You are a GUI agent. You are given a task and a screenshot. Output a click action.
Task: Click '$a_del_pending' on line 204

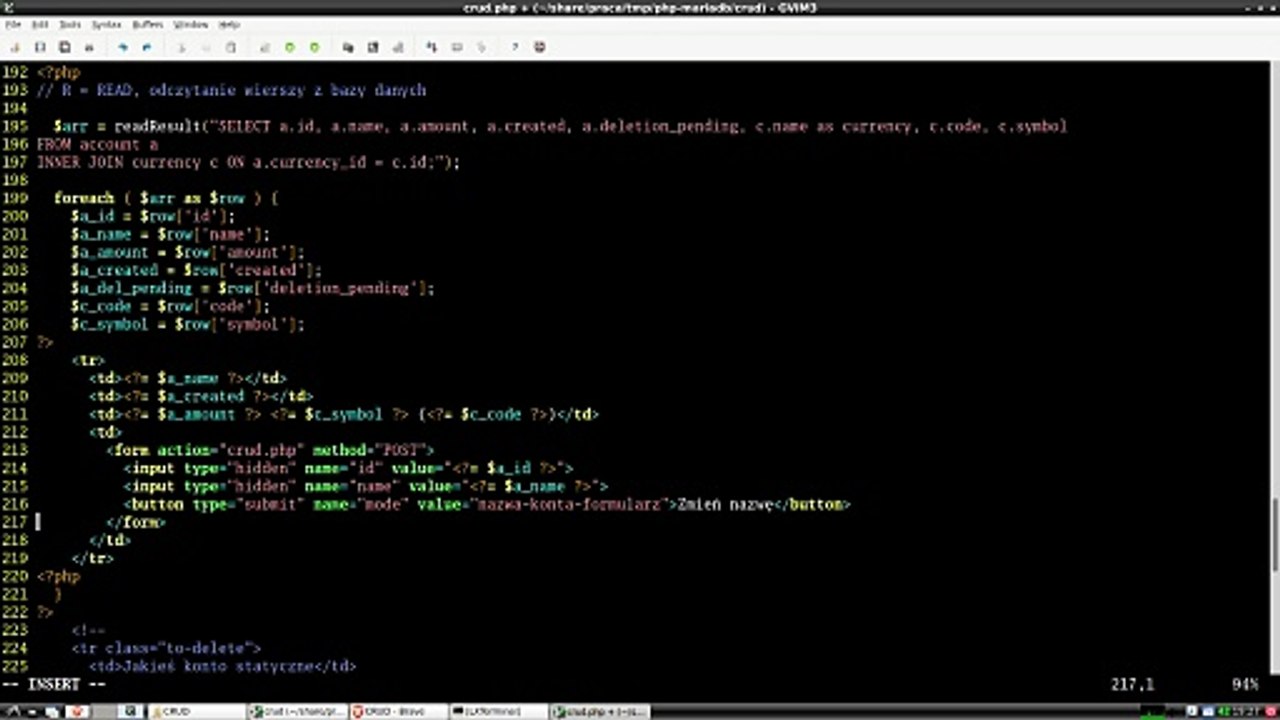pyautogui.click(x=132, y=288)
